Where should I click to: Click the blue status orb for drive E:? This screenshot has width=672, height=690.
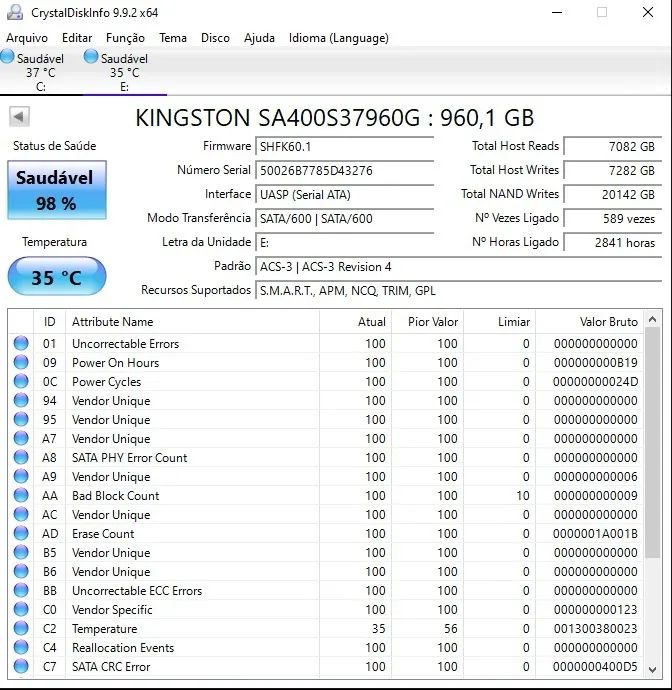(x=91, y=57)
